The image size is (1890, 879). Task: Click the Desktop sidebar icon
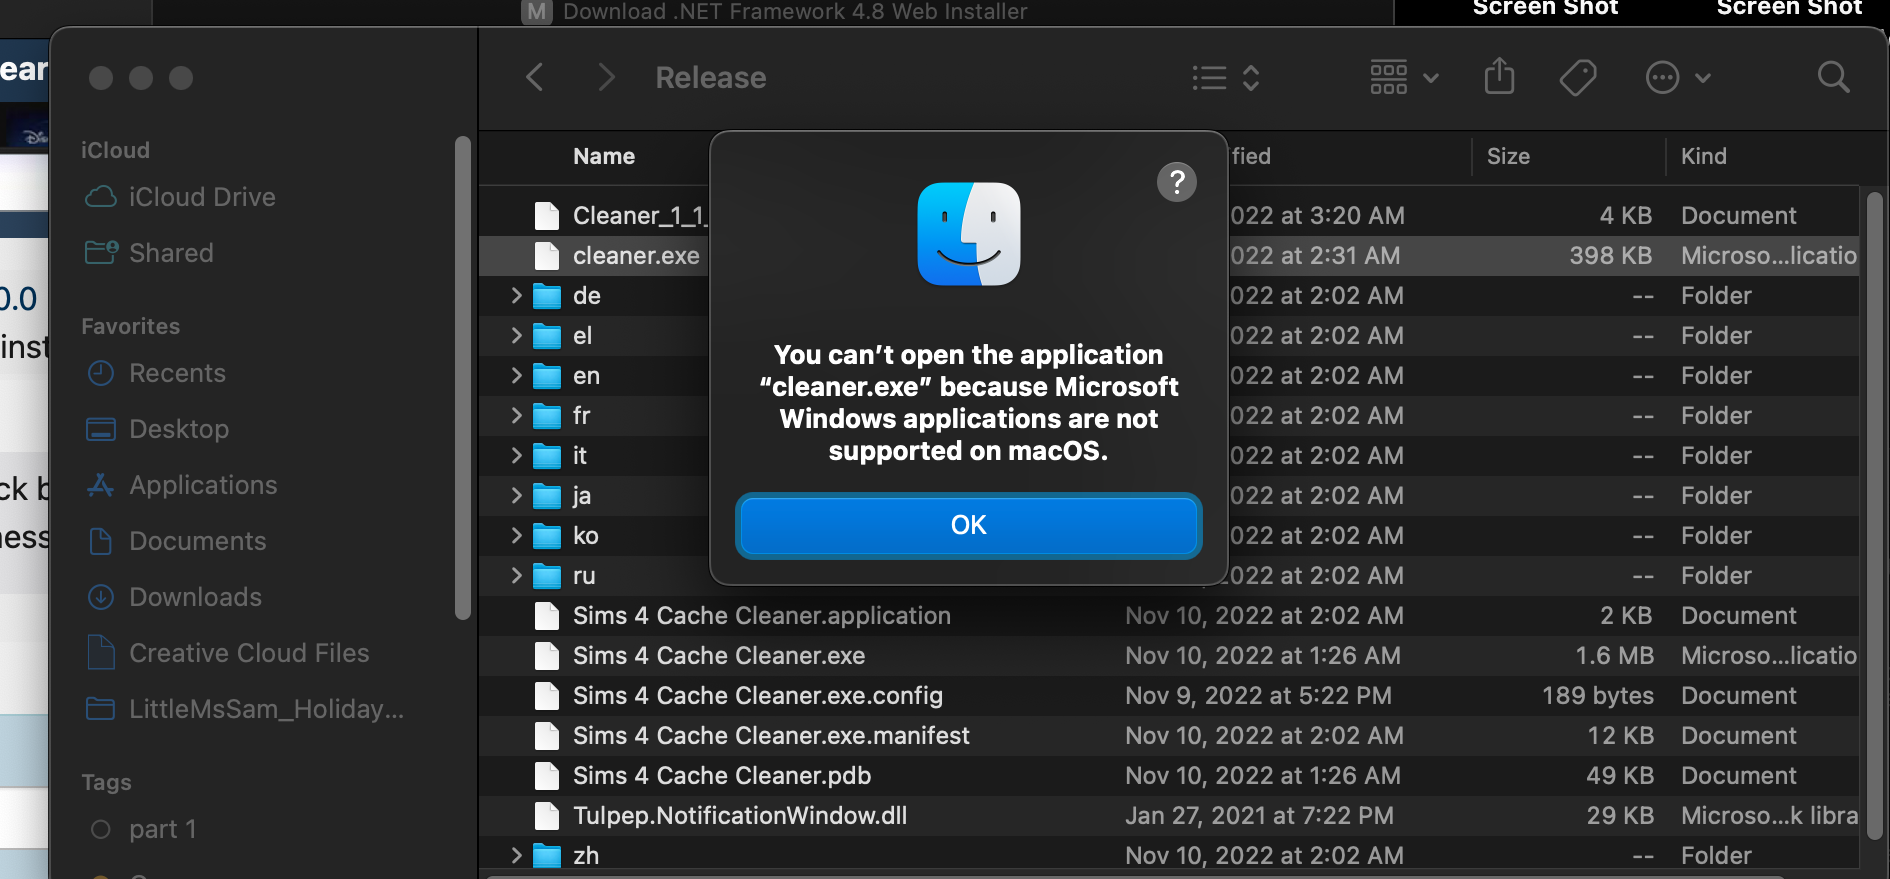[101, 429]
